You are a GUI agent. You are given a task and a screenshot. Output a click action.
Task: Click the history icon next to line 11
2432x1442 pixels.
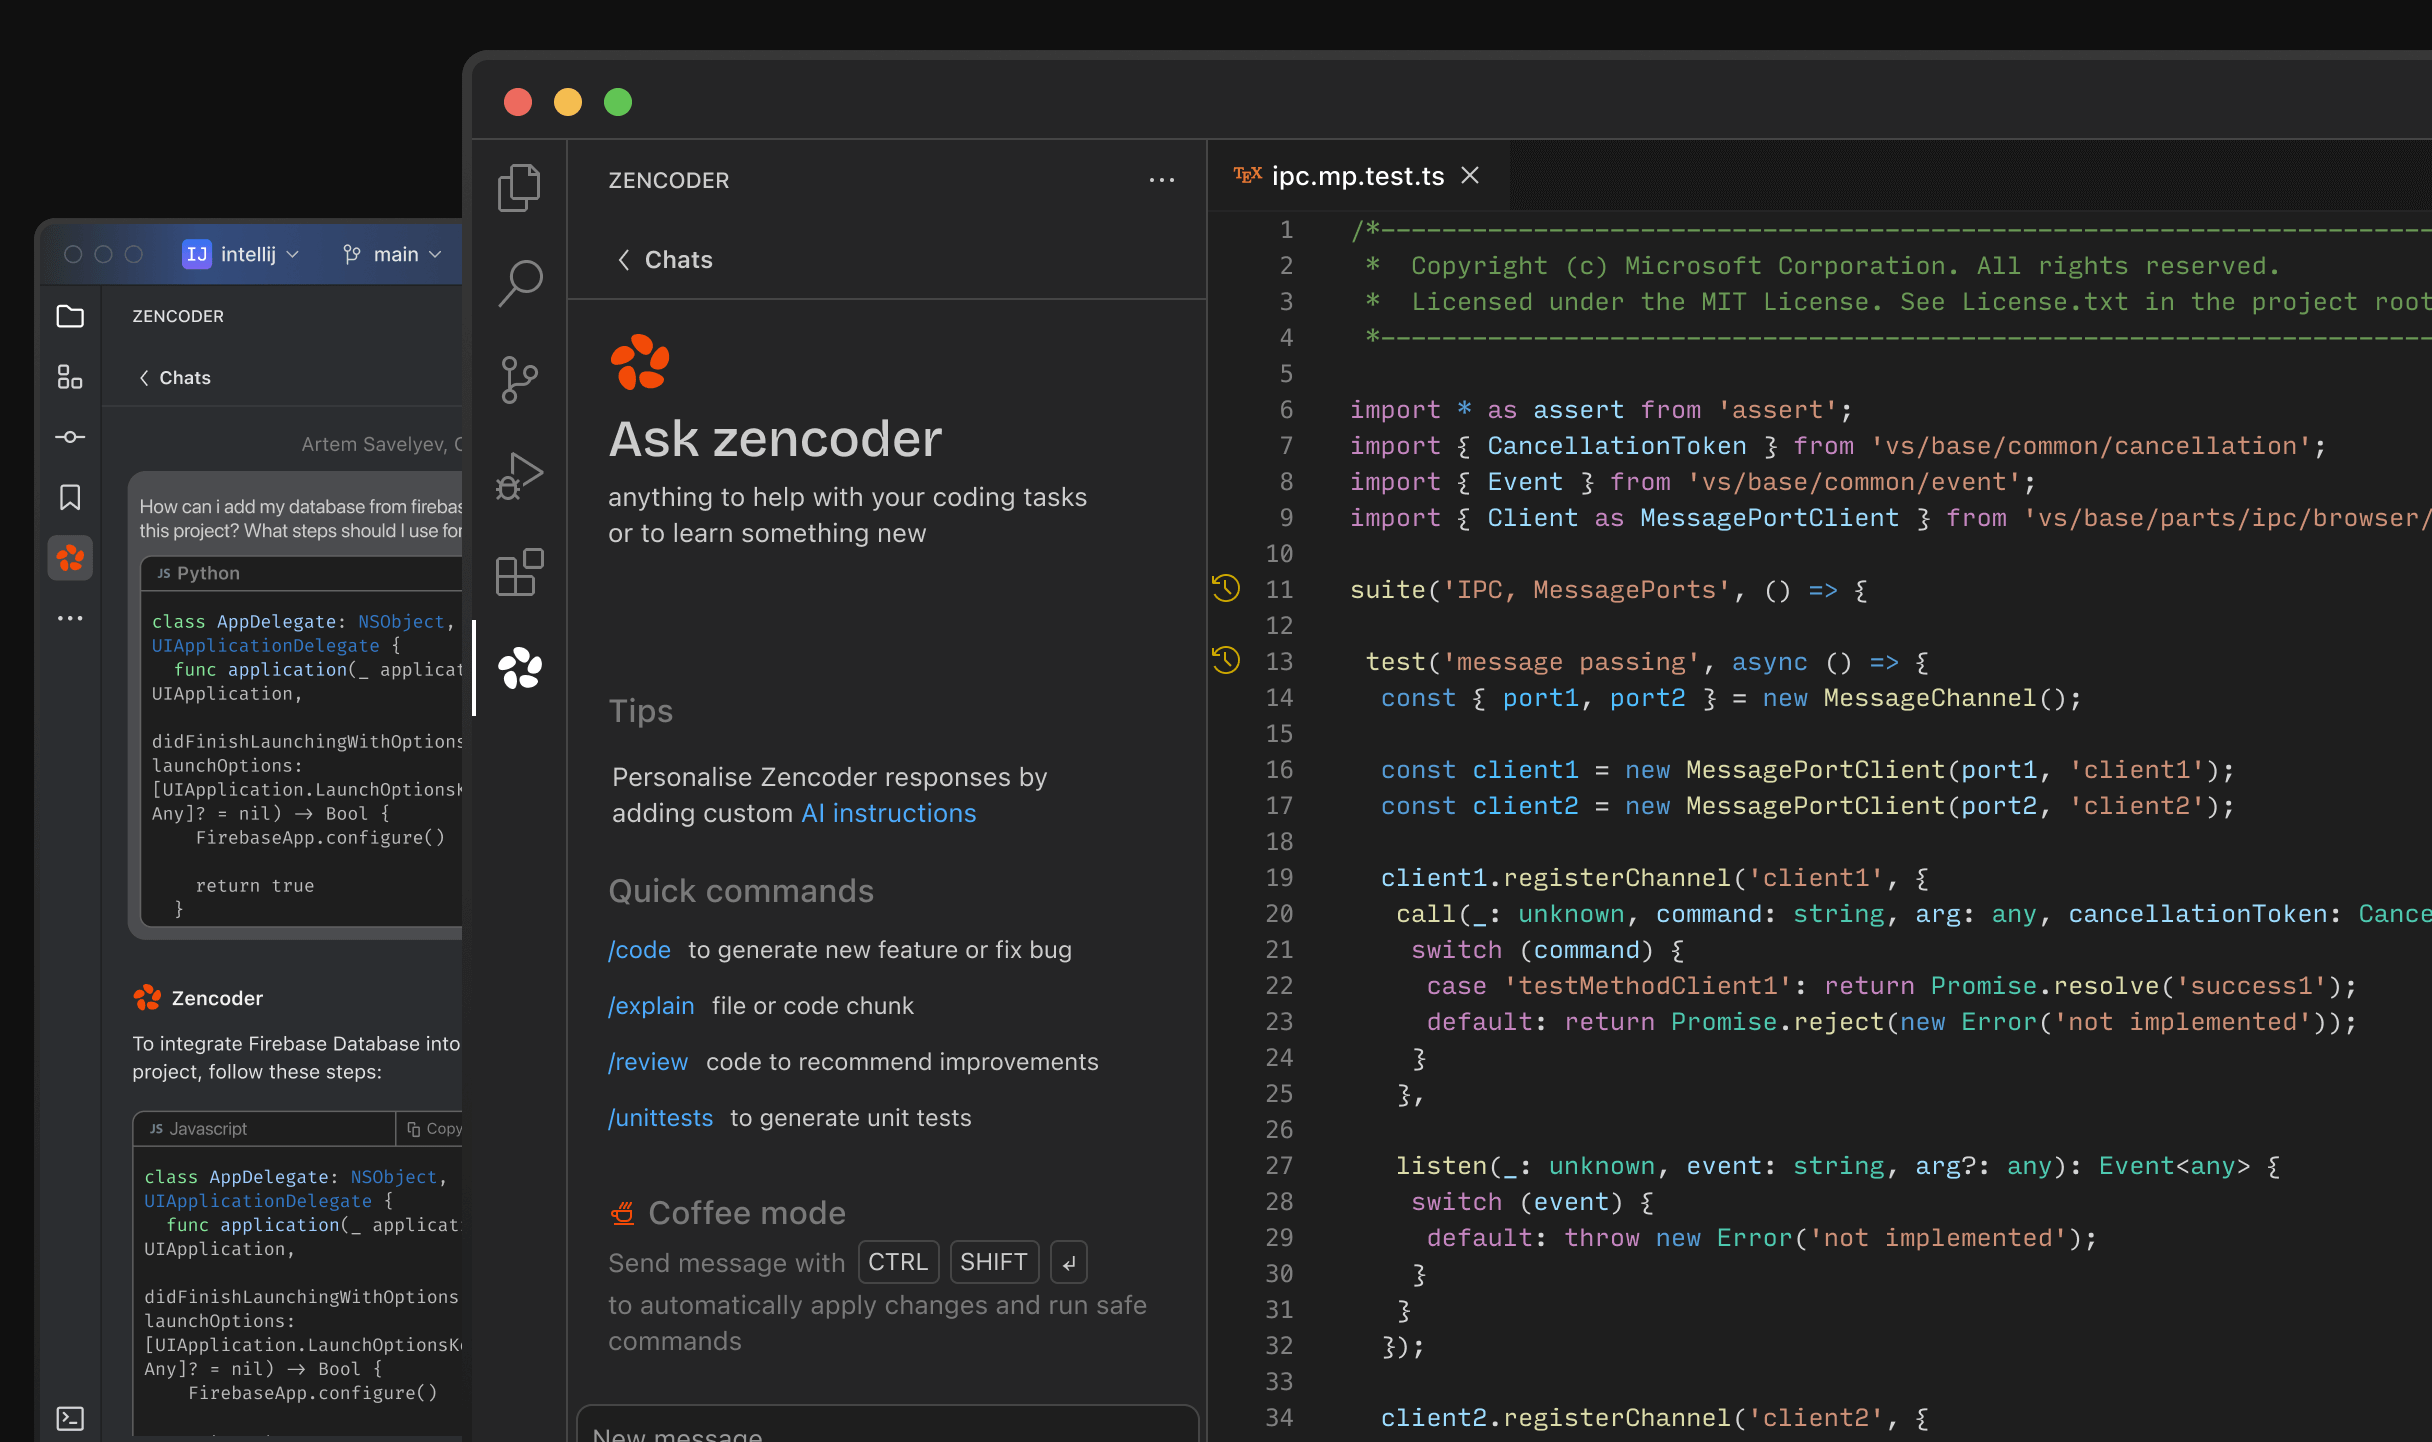tap(1226, 589)
